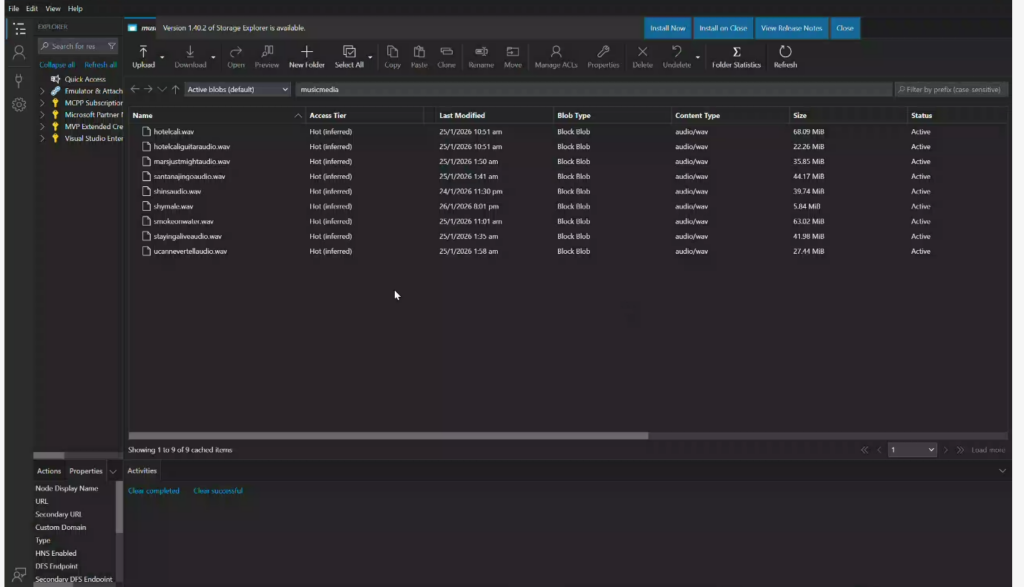The image size is (1024, 587).
Task: Open the feedback icon at sidebar bottom
Action: click(18, 574)
